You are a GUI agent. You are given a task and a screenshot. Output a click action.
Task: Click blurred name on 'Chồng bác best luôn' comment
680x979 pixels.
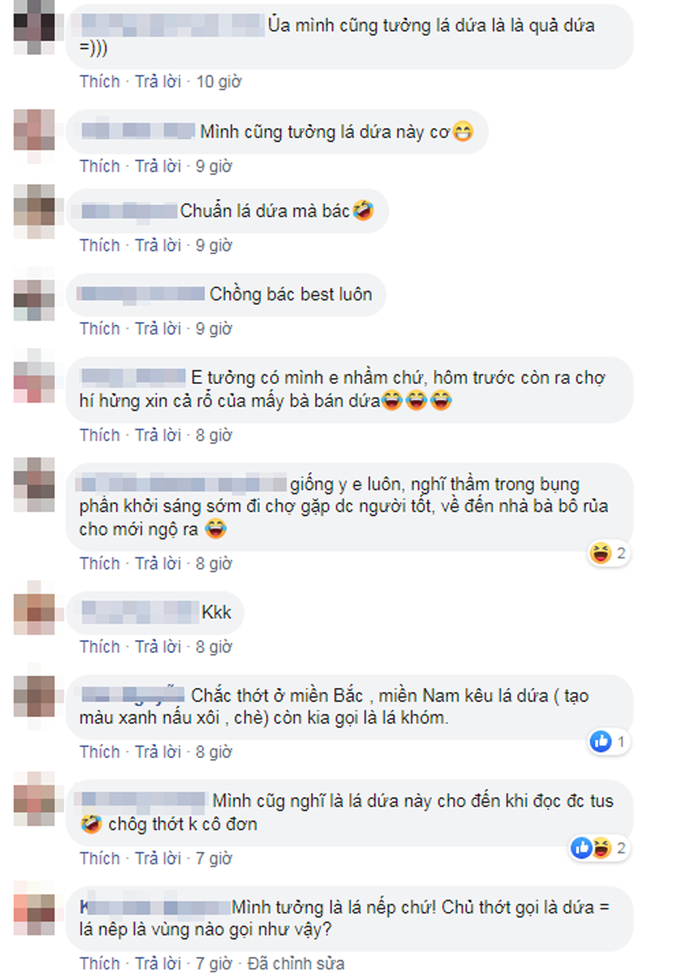pyautogui.click(x=141, y=294)
